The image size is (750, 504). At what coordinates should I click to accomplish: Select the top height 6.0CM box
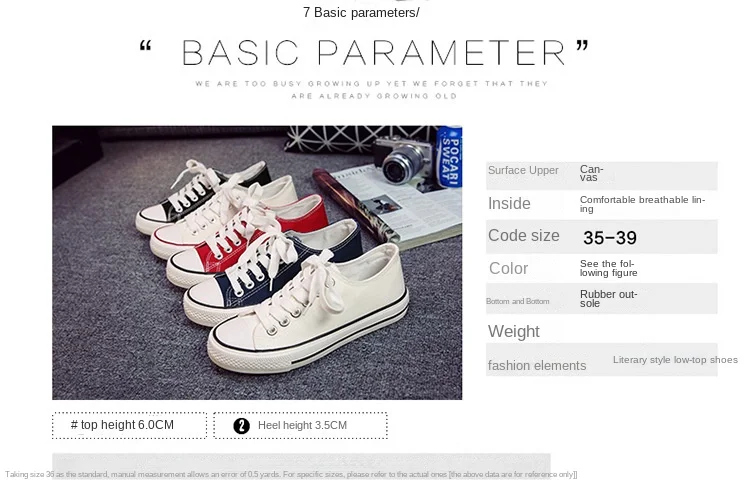point(130,425)
